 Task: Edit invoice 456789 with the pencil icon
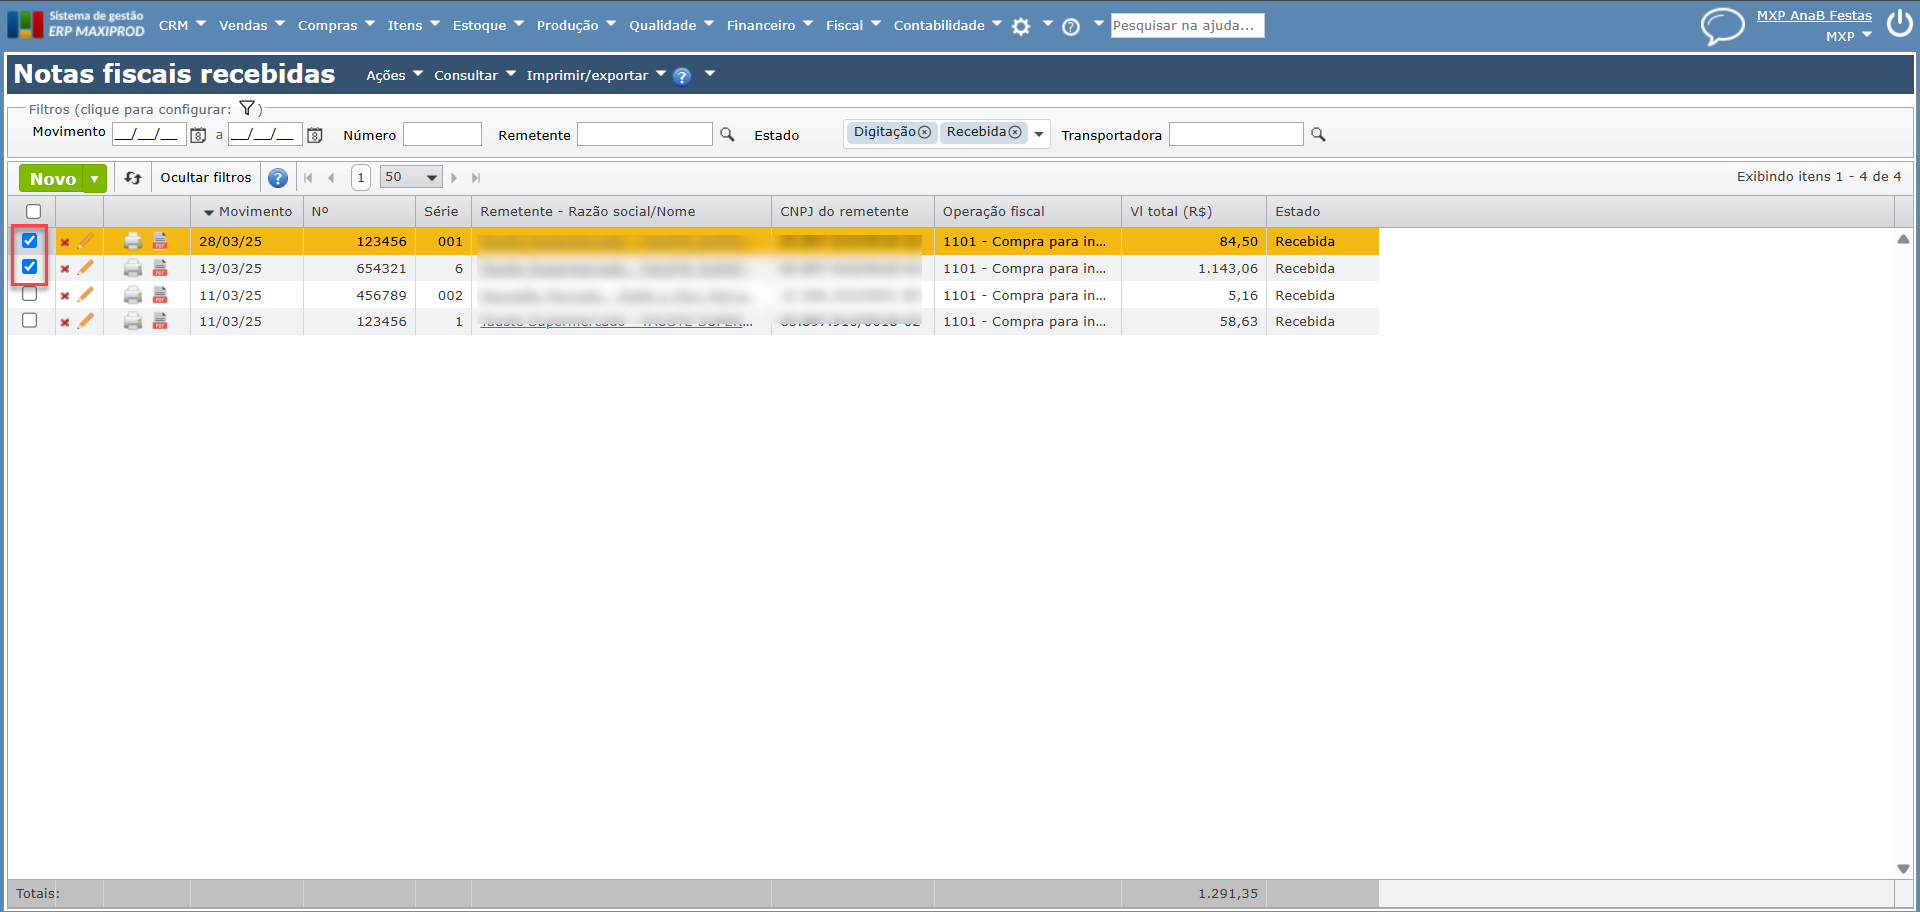(x=86, y=295)
